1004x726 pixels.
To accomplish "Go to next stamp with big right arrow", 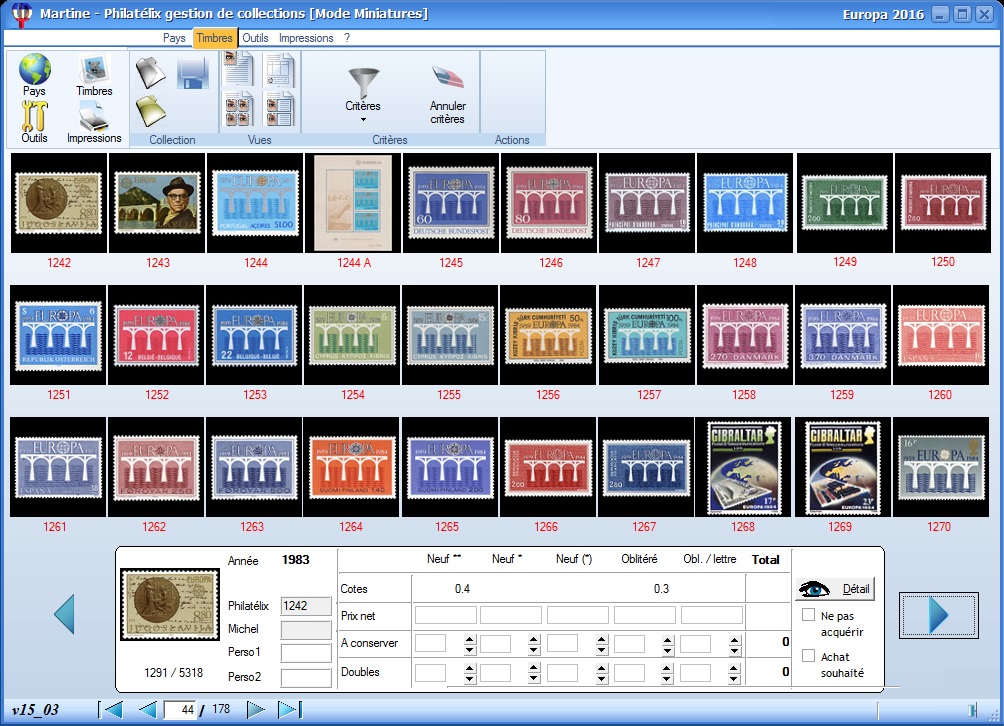I will [939, 615].
